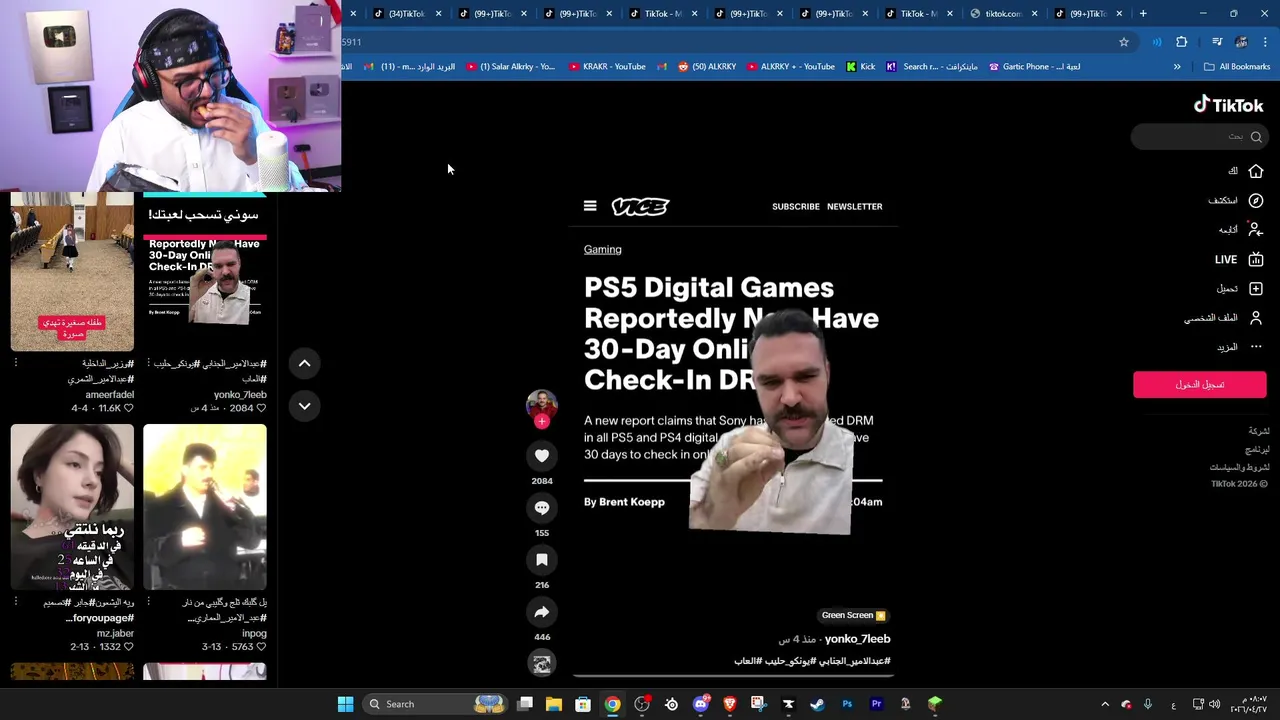1280x720 pixels.
Task: Open the creator's profile avatar
Action: pos(542,404)
